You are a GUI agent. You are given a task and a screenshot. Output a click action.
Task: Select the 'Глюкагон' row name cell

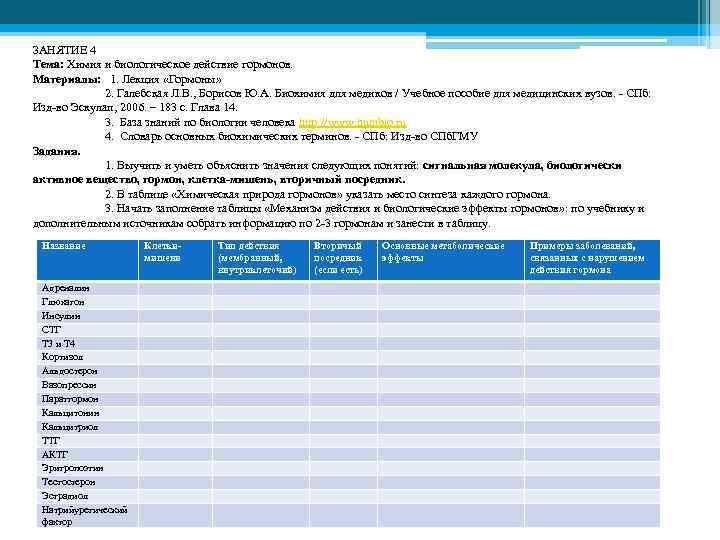click(87, 302)
